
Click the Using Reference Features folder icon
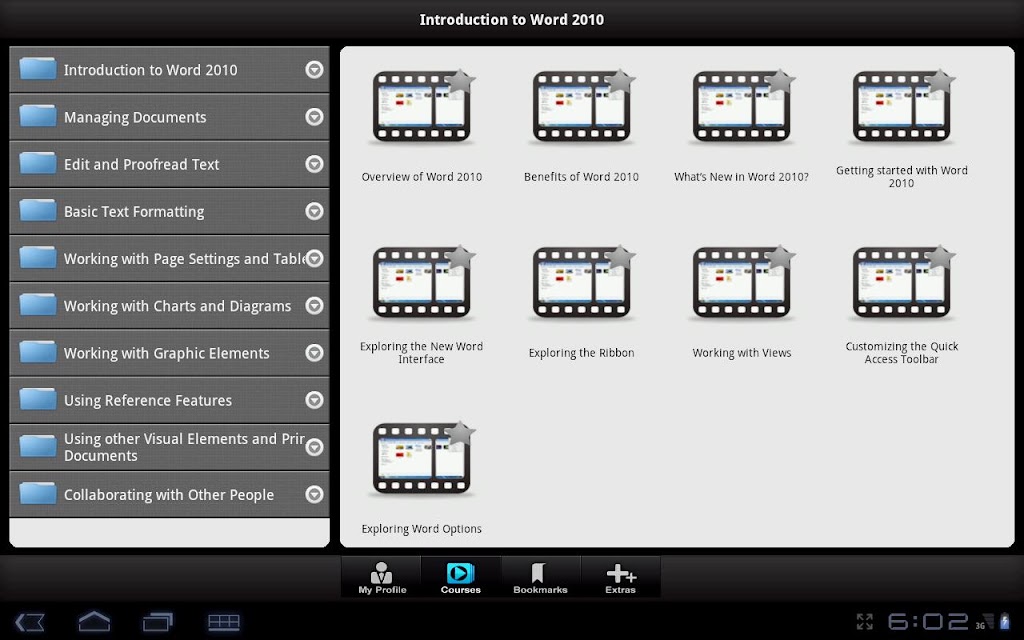pos(38,399)
